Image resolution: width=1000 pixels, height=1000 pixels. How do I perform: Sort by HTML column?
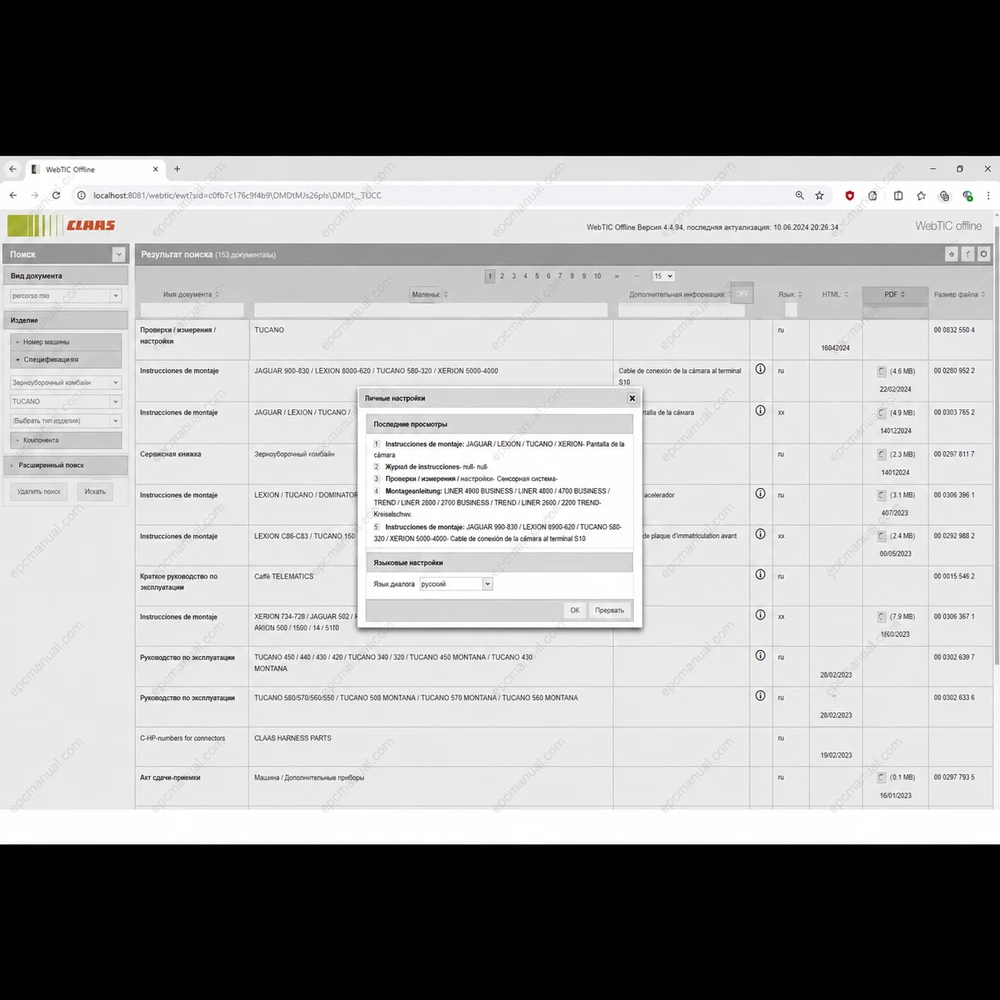[835, 294]
